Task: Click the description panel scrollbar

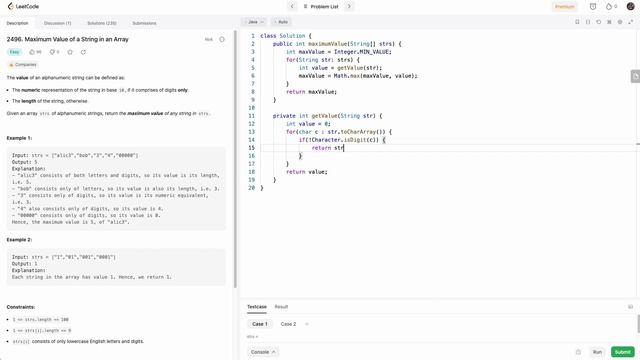Action: coord(236,159)
